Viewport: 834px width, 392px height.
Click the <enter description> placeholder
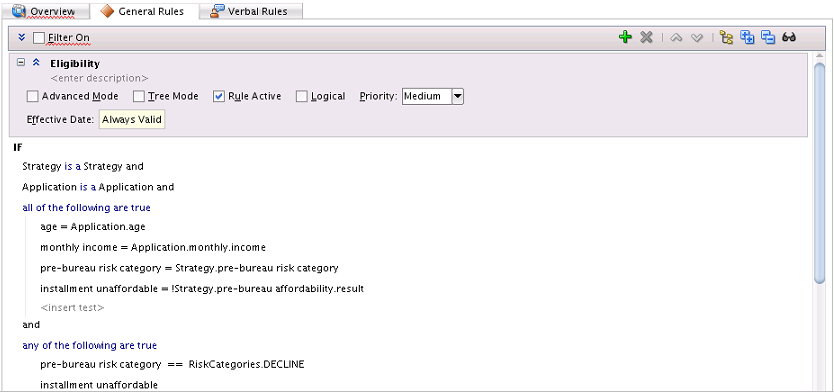[99, 78]
